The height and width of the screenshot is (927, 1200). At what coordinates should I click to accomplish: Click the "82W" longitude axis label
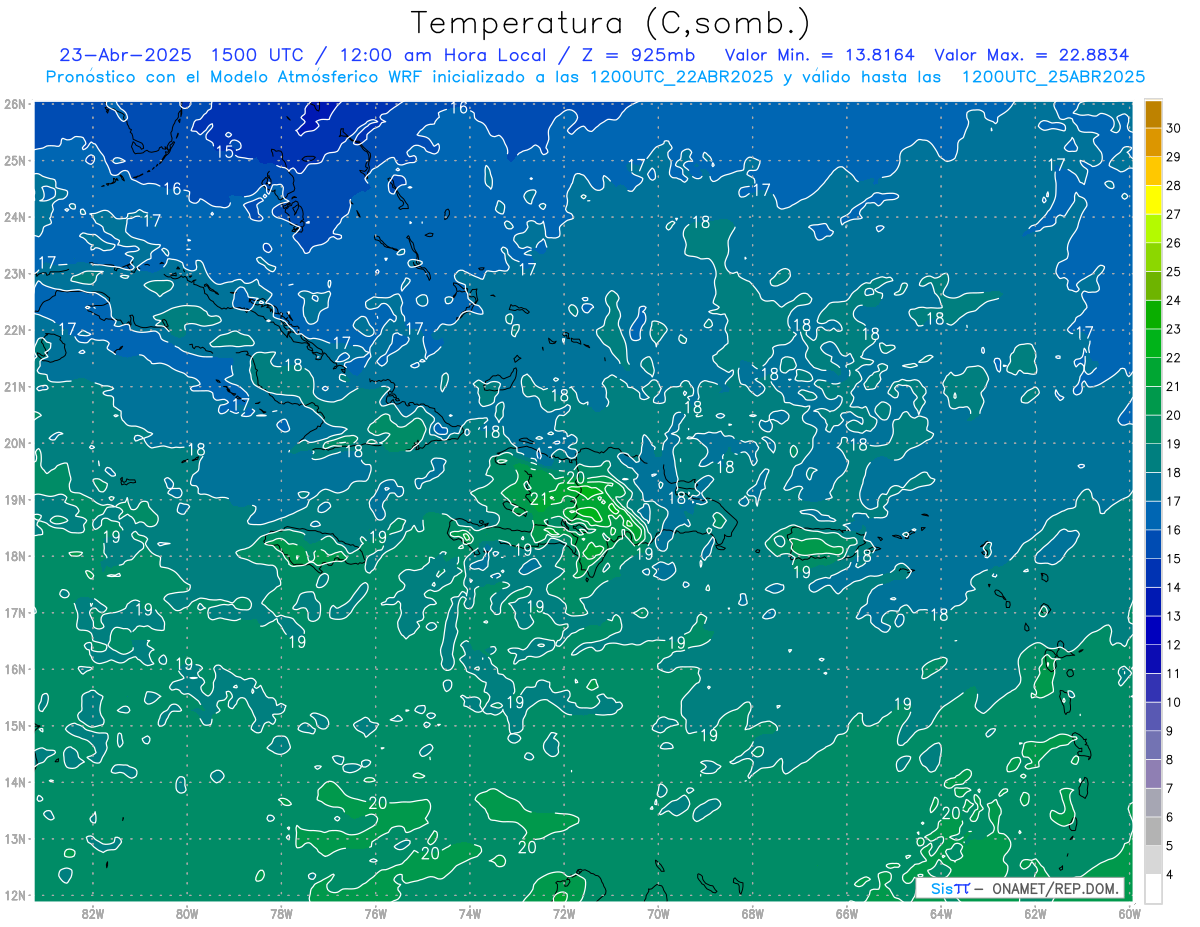[93, 913]
